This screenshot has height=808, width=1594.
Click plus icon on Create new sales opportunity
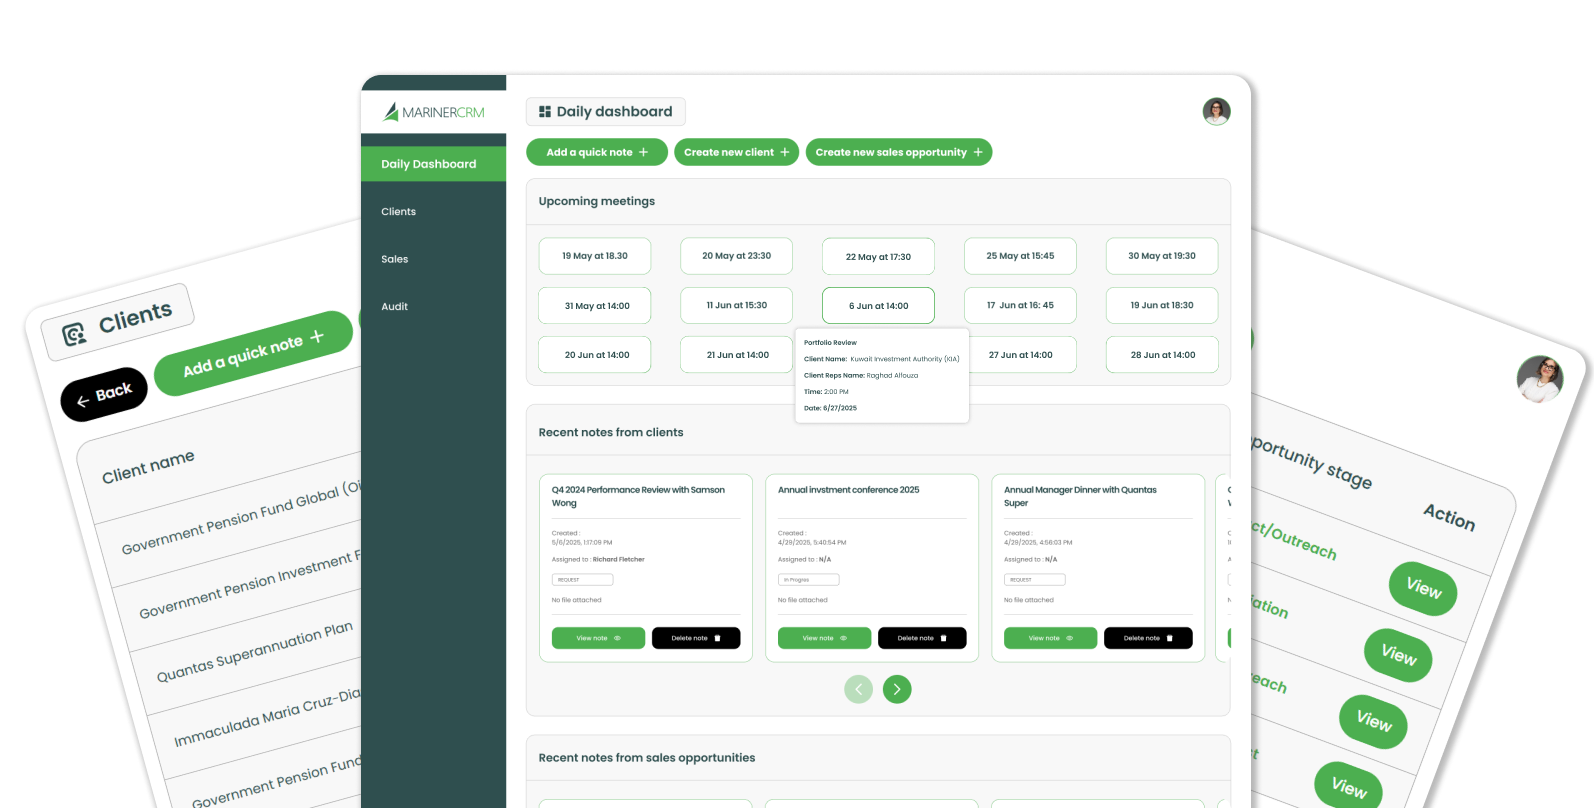pos(978,152)
